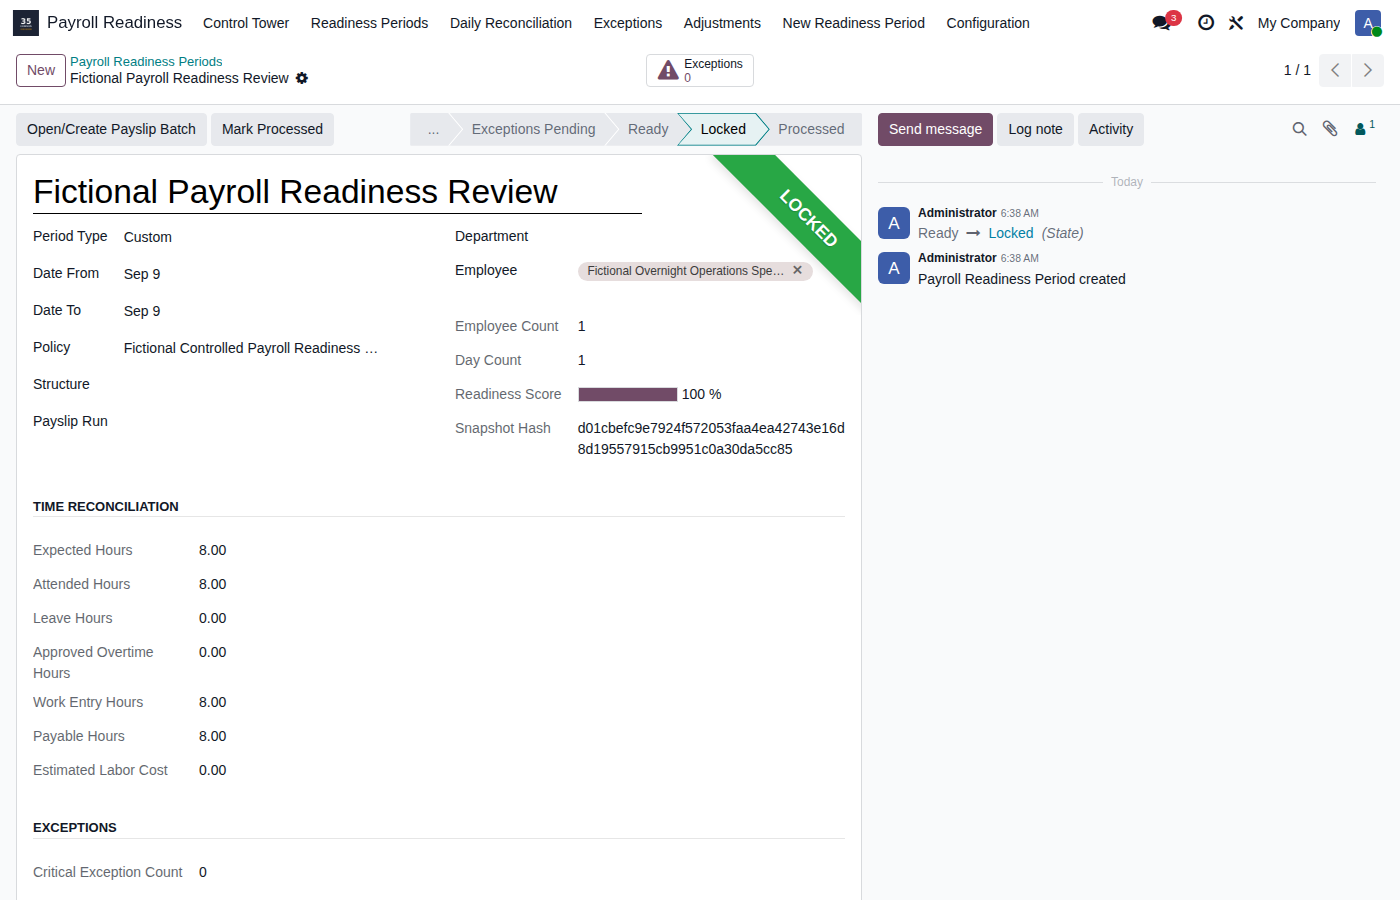Image resolution: width=1400 pixels, height=900 pixels.
Task: Open New Readiness Period menu
Action: click(854, 23)
